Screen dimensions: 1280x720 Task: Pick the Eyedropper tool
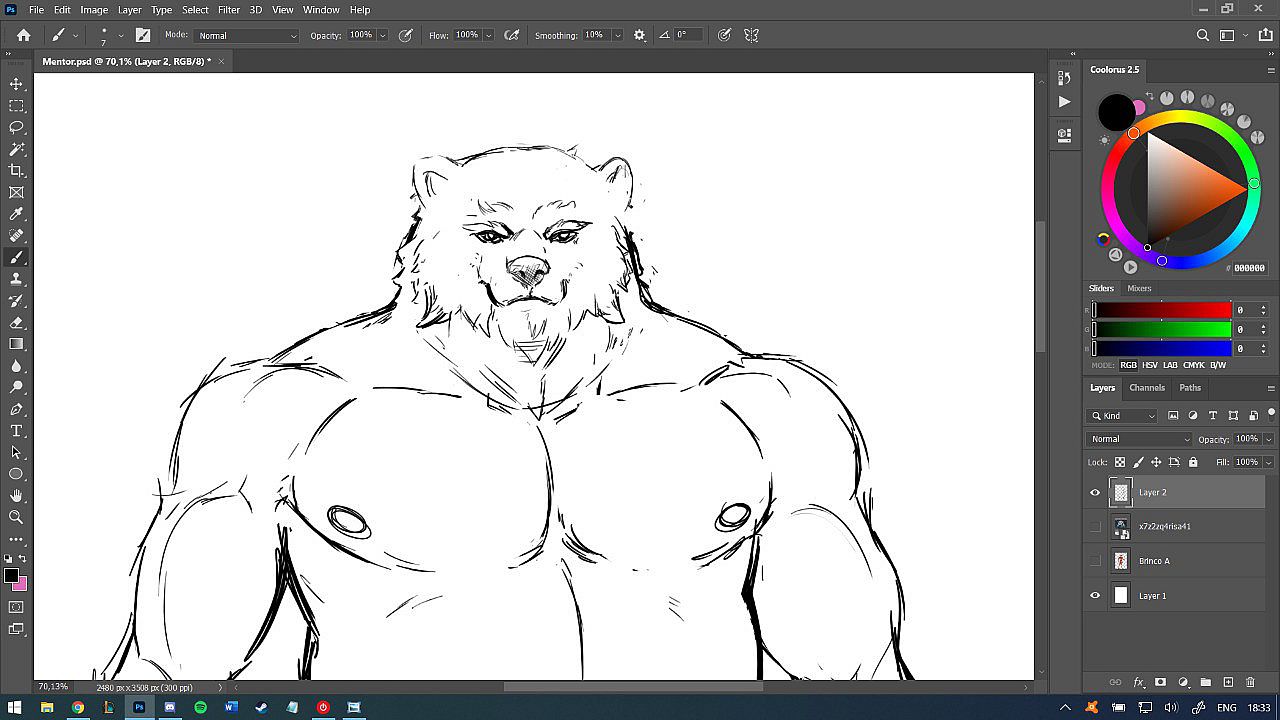pos(16,214)
